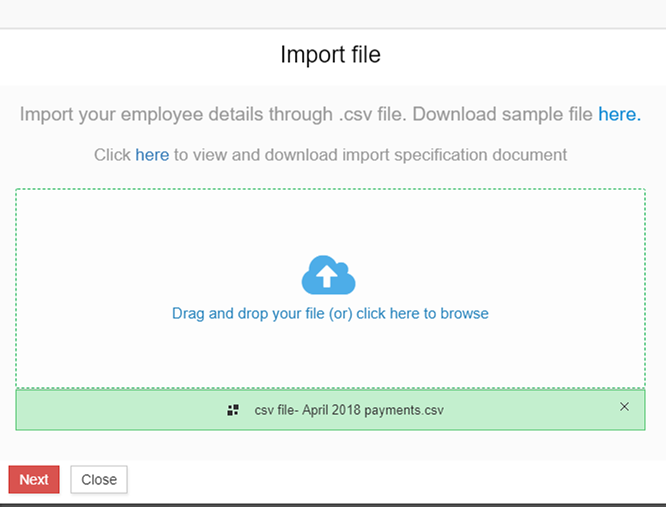Screen dimensions: 666x507
Task: Click empty footer area right of Close button
Action: pos(400,480)
